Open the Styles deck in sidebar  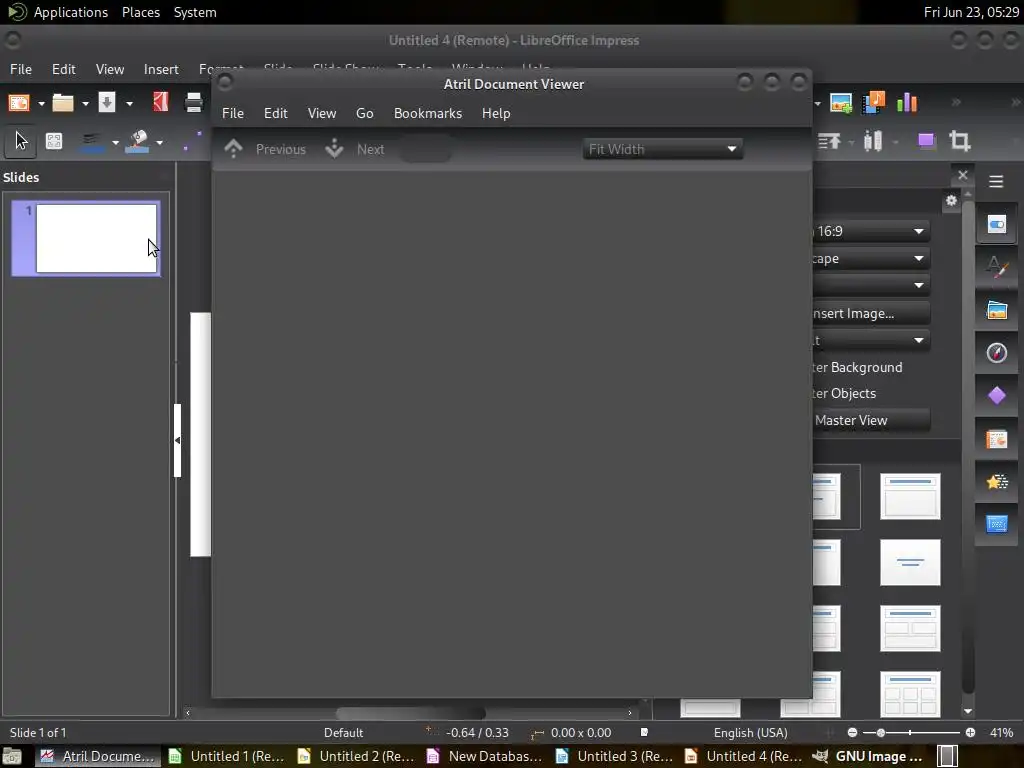[x=997, y=267]
